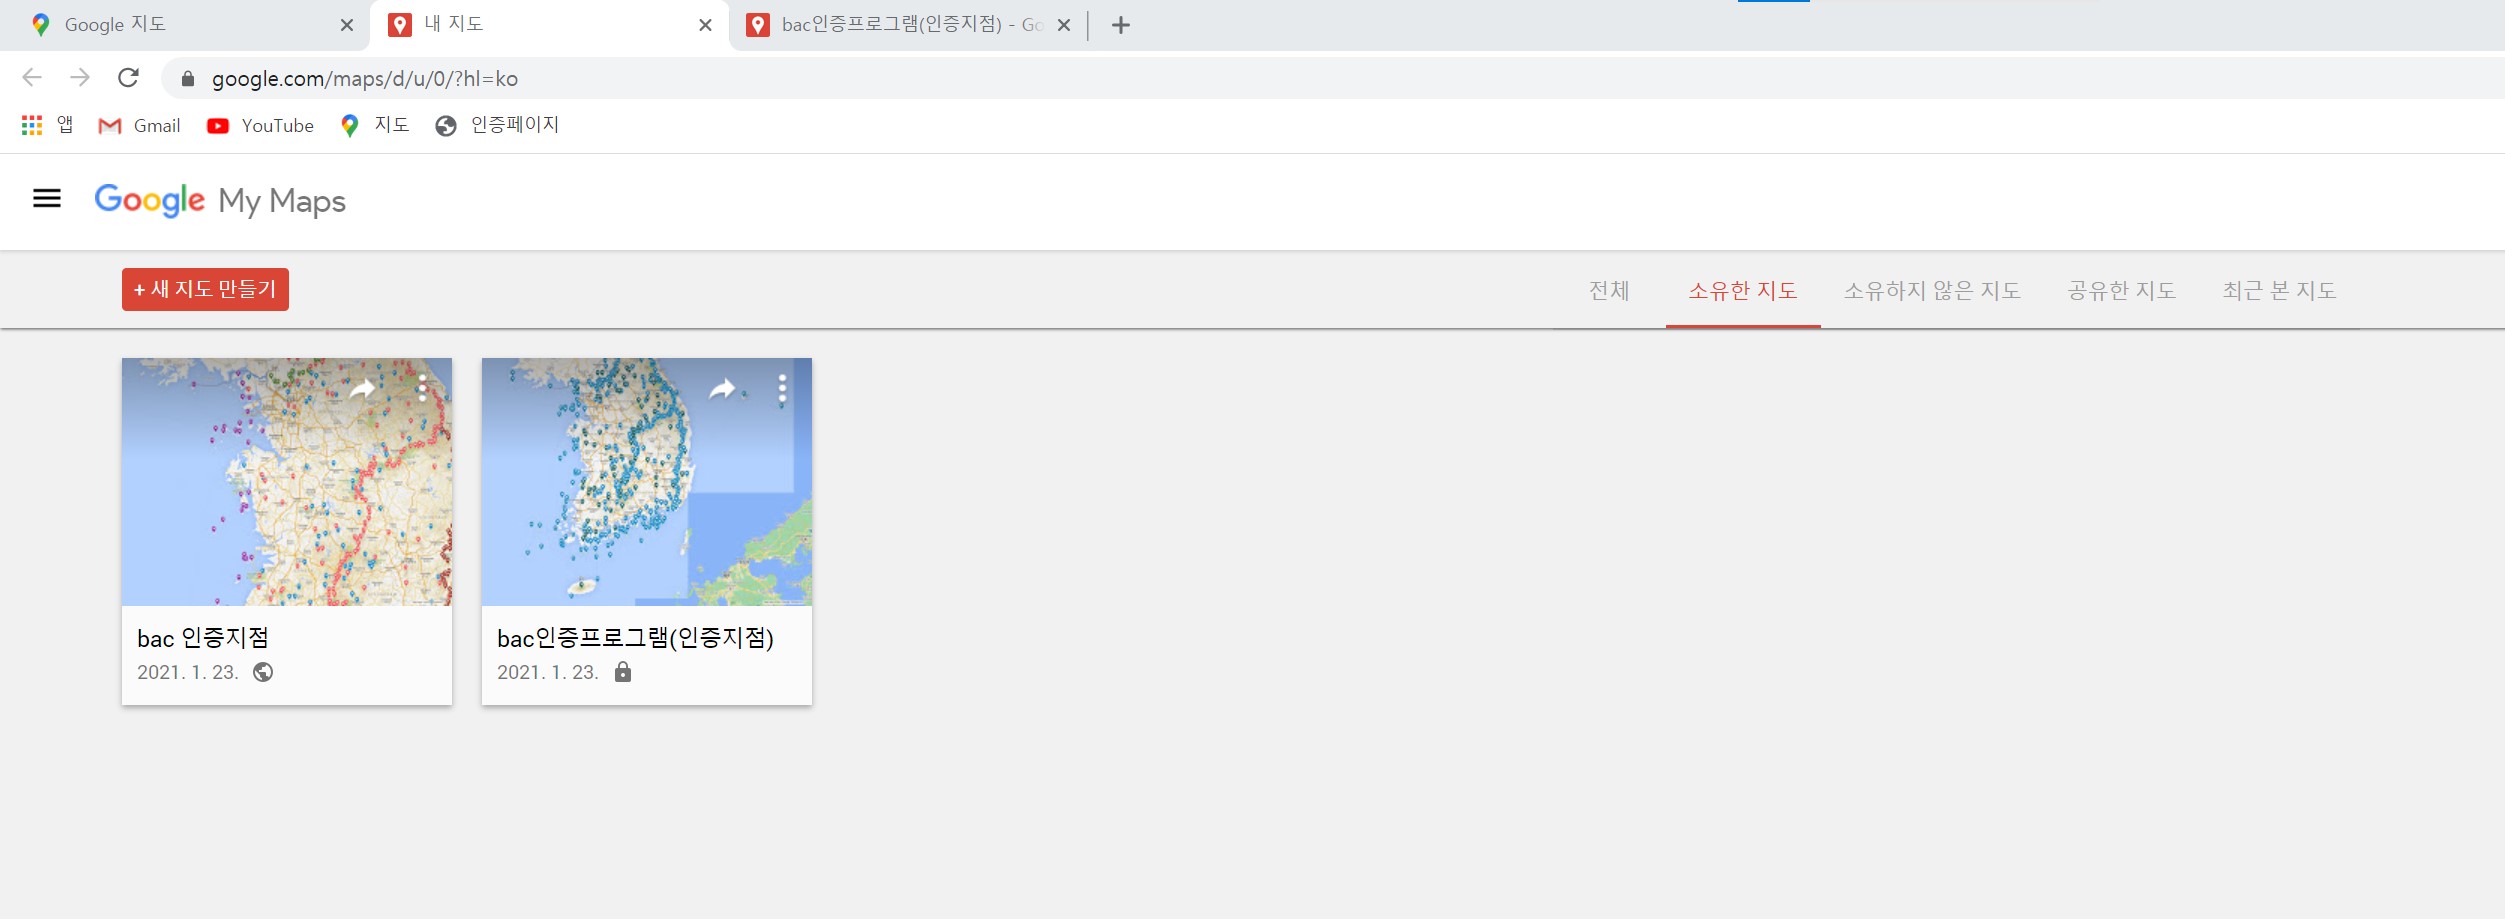This screenshot has width=2505, height=919.
Task: Close the bac인증프로그램(인증지점) browser tab
Action: click(1064, 25)
